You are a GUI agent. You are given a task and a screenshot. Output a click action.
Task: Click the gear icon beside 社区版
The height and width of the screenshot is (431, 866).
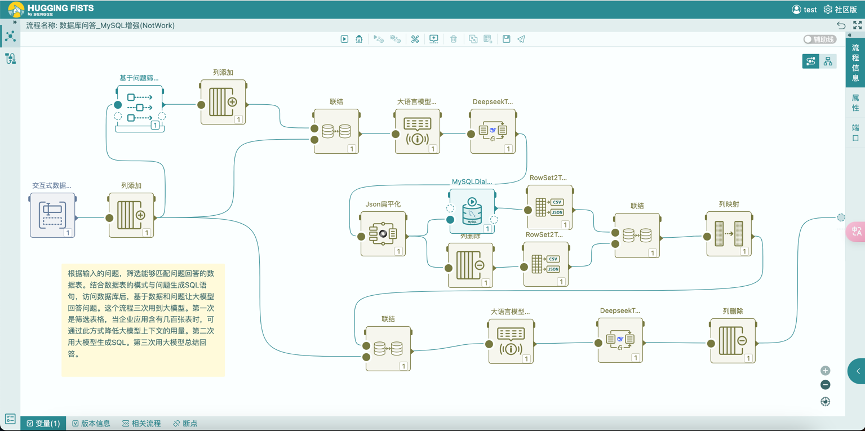[x=828, y=9]
